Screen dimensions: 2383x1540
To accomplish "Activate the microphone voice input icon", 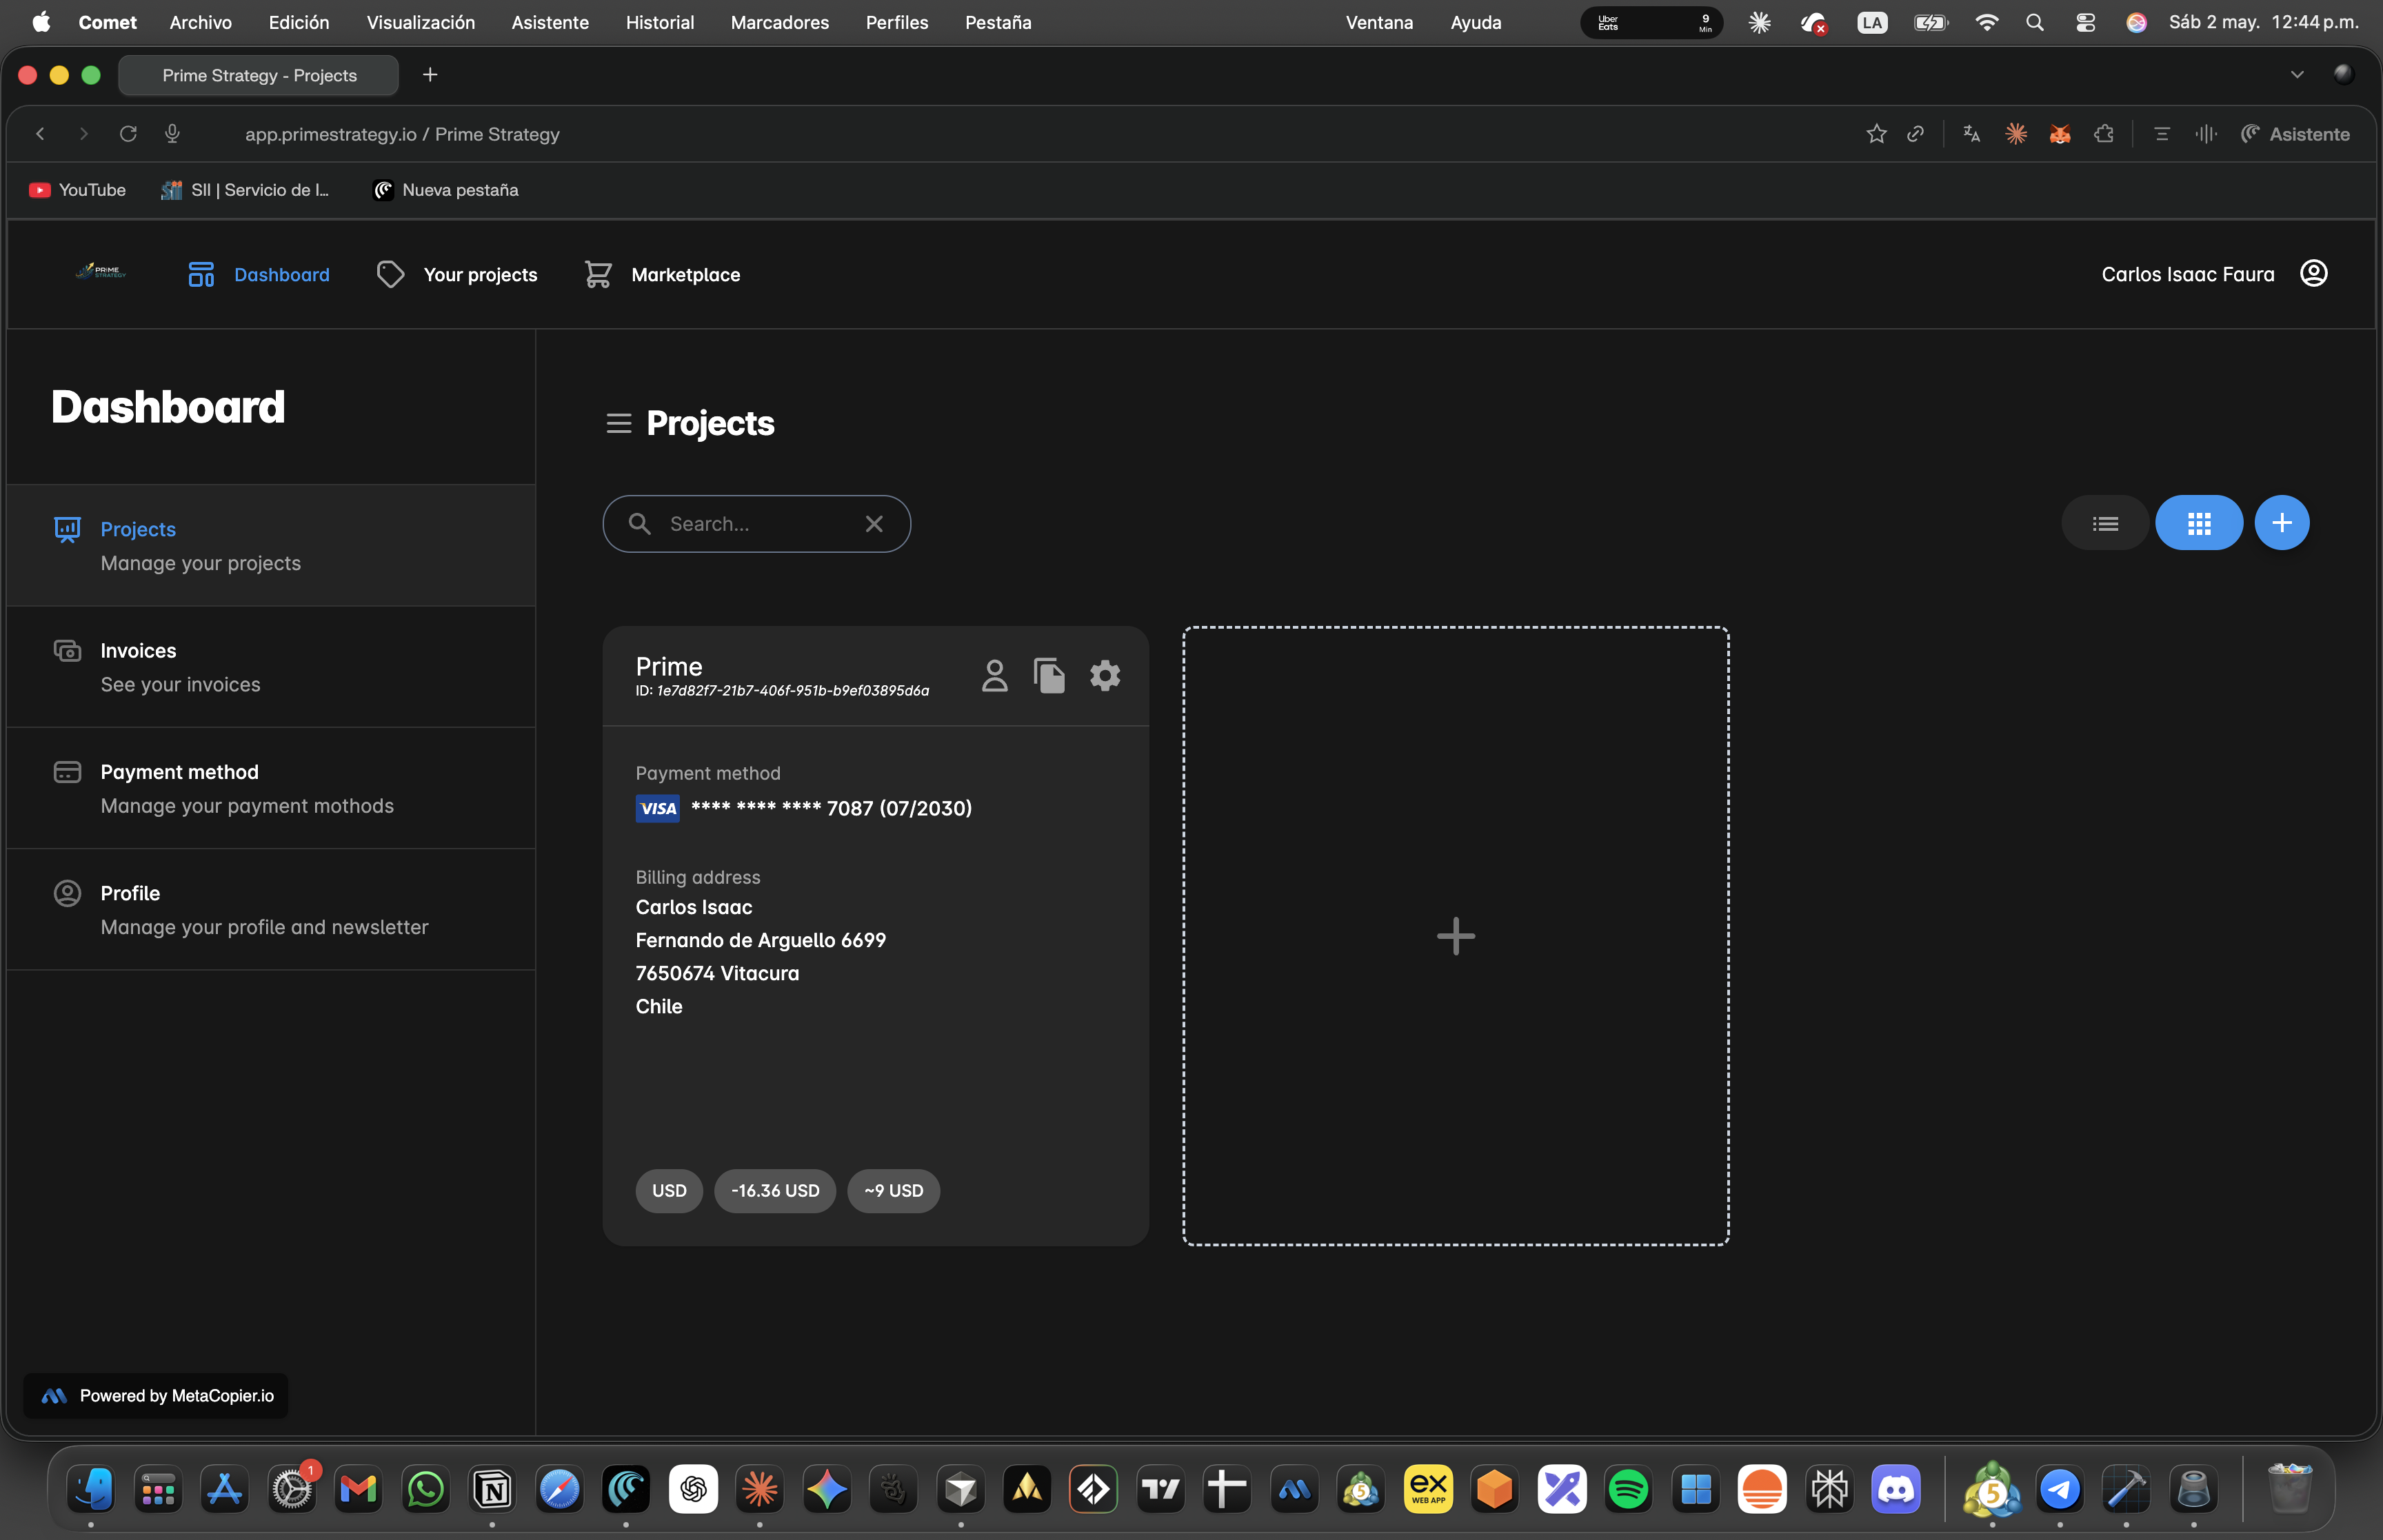I will (172, 134).
